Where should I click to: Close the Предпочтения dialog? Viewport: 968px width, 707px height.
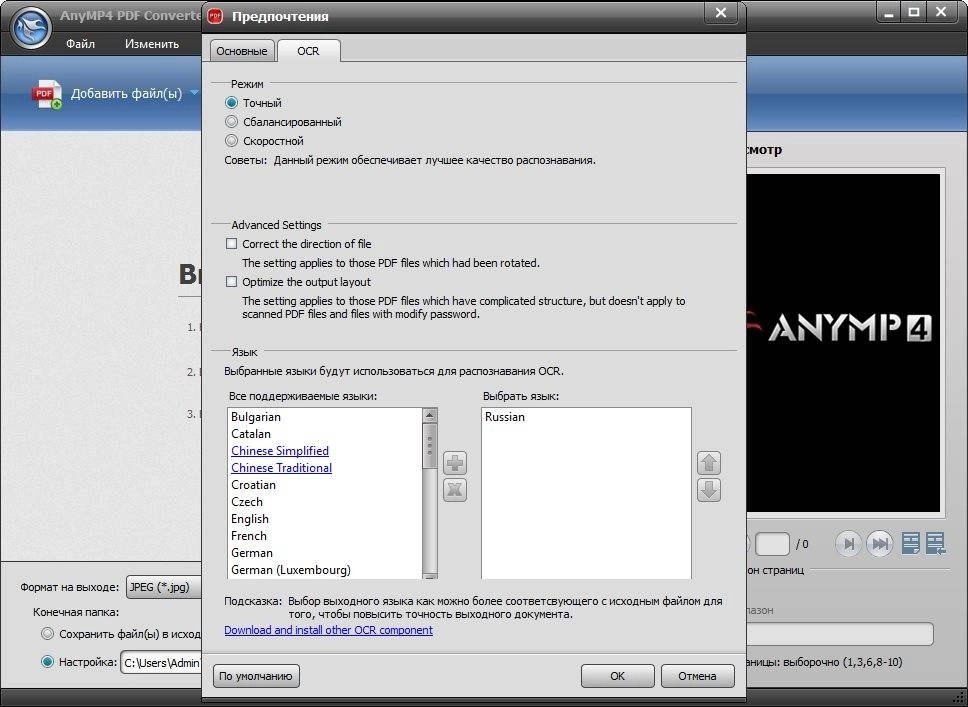tap(720, 13)
